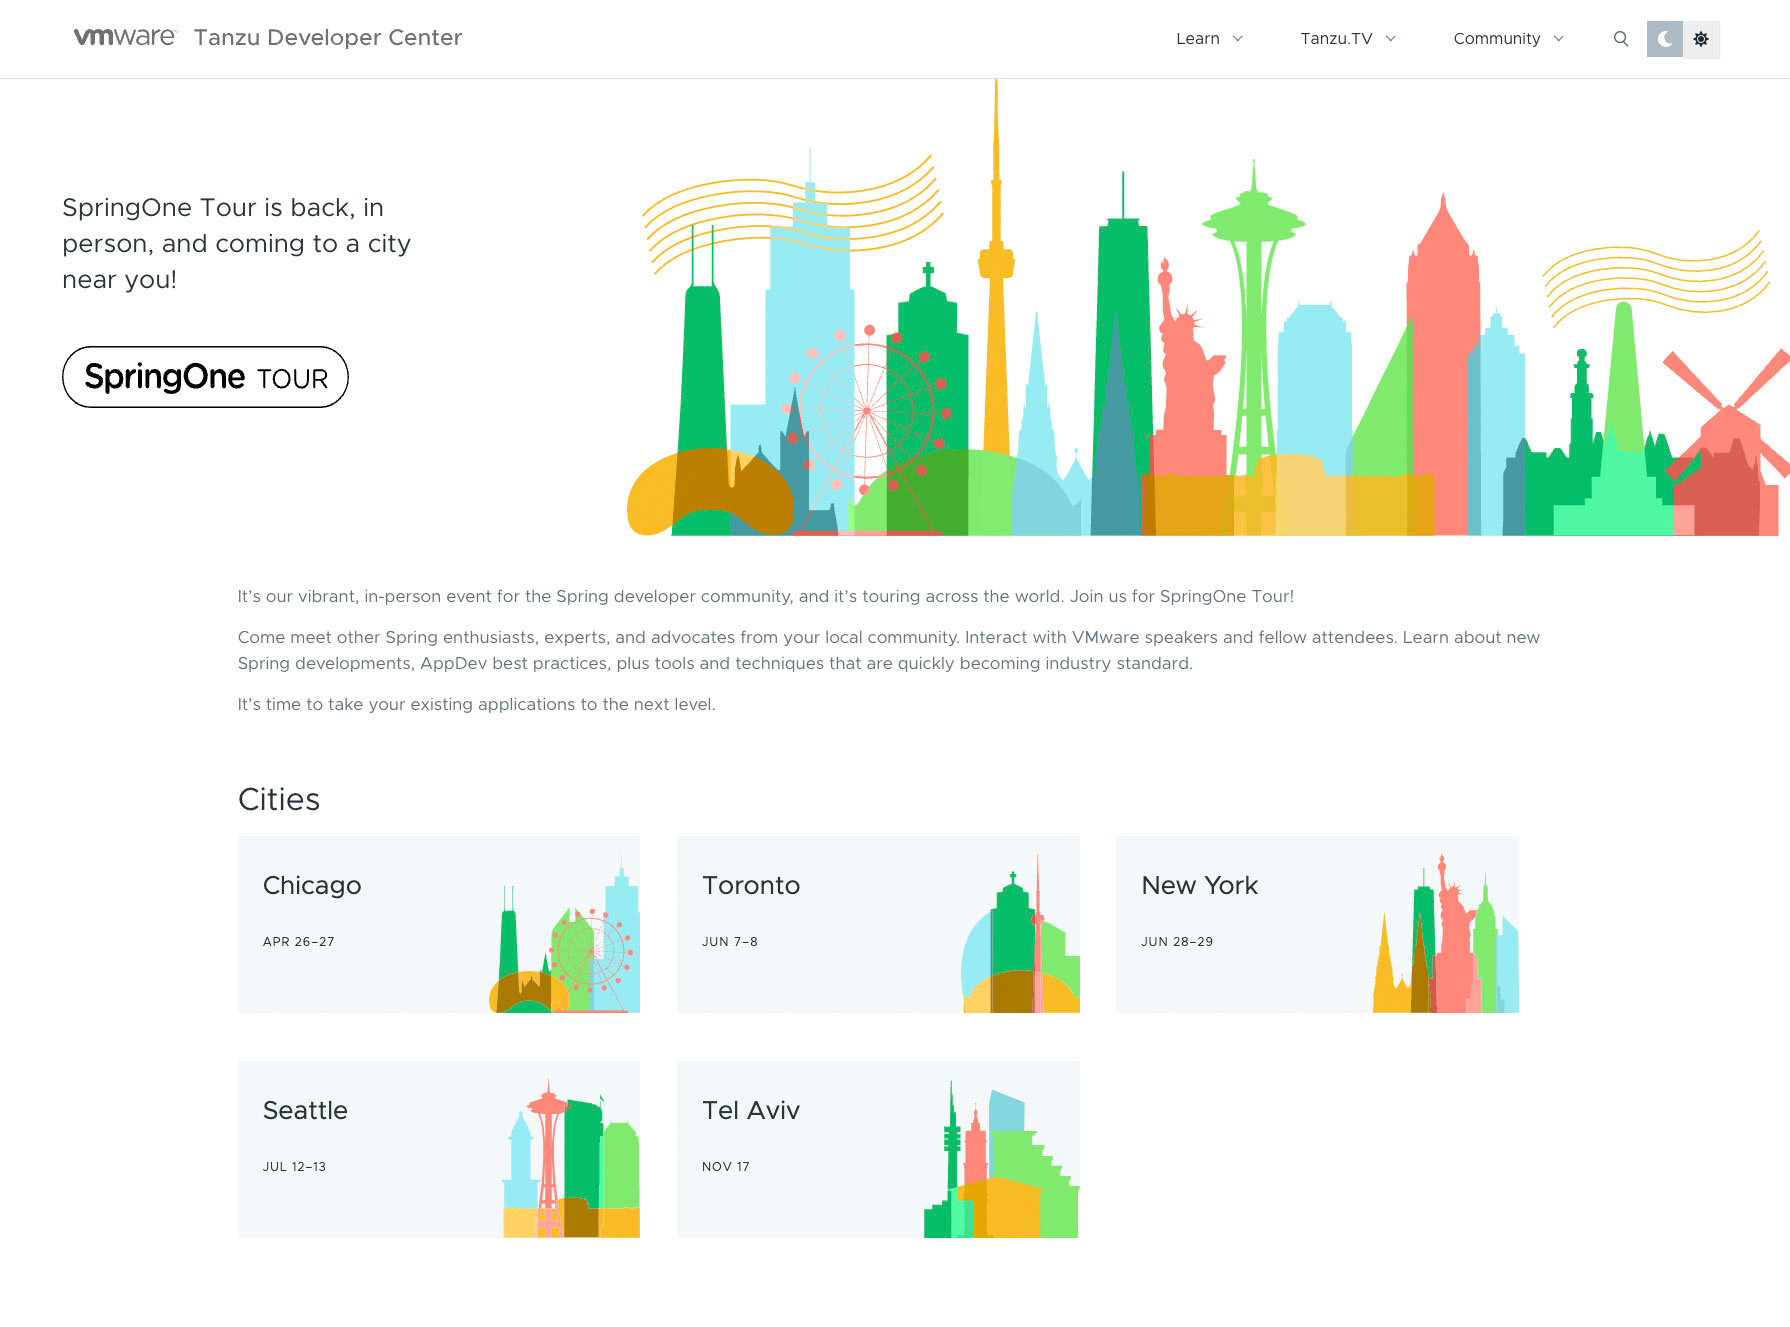
Task: Click the paragraph starting 'Come meet other Spring'
Action: tap(889, 650)
